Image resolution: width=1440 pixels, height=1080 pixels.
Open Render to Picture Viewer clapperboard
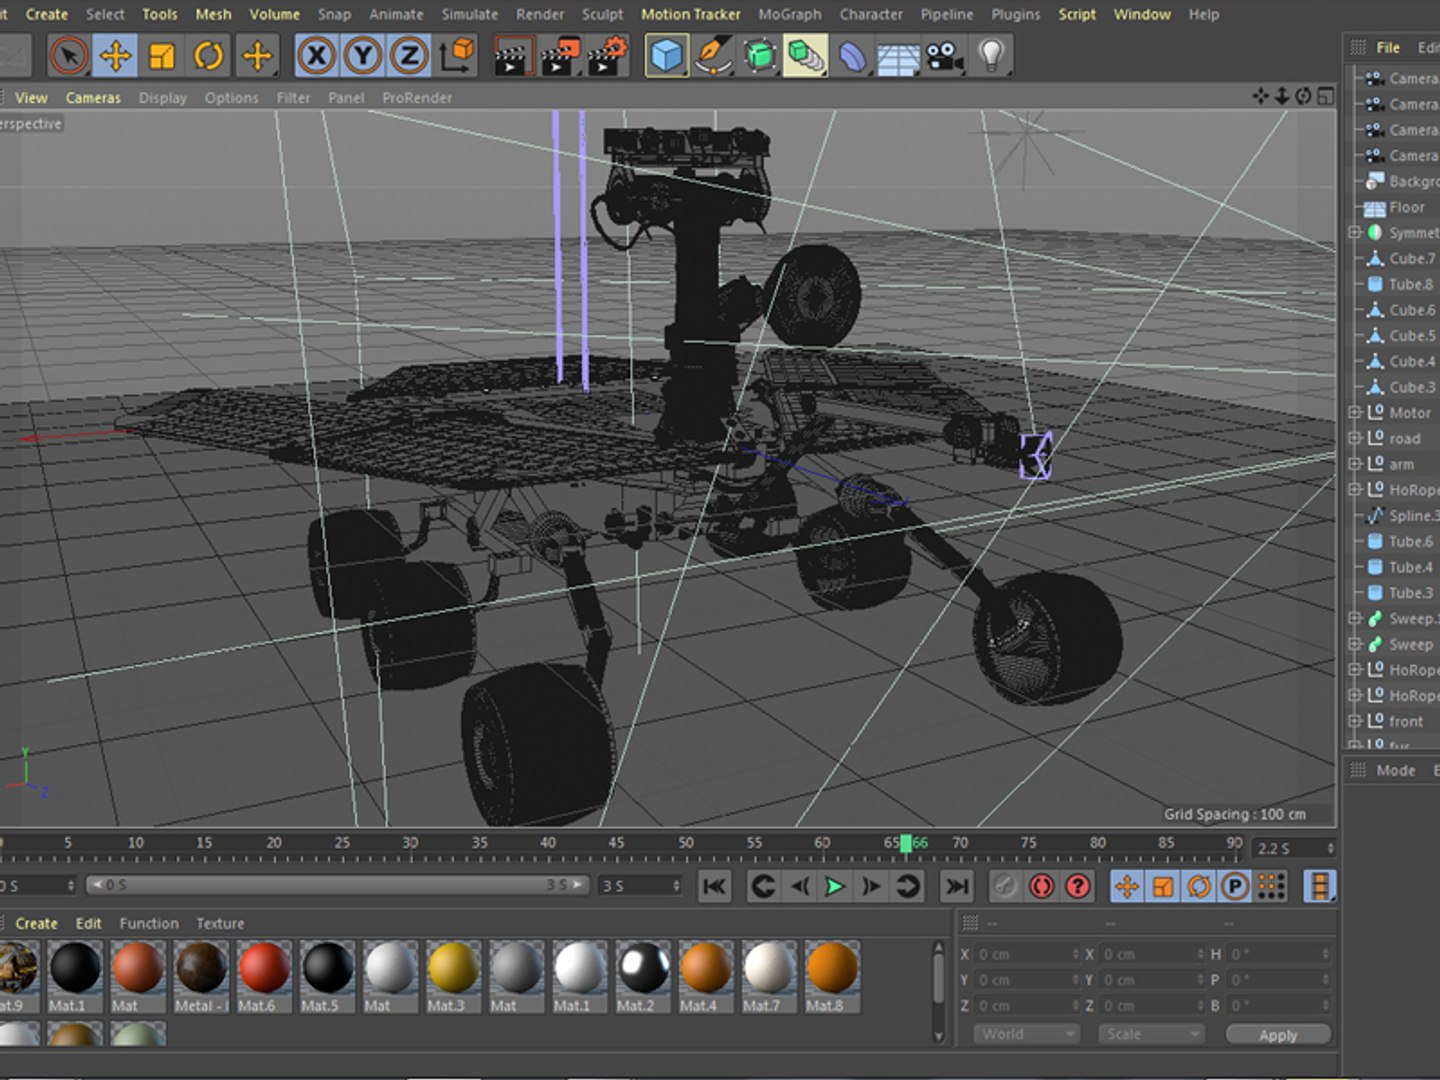coord(560,56)
